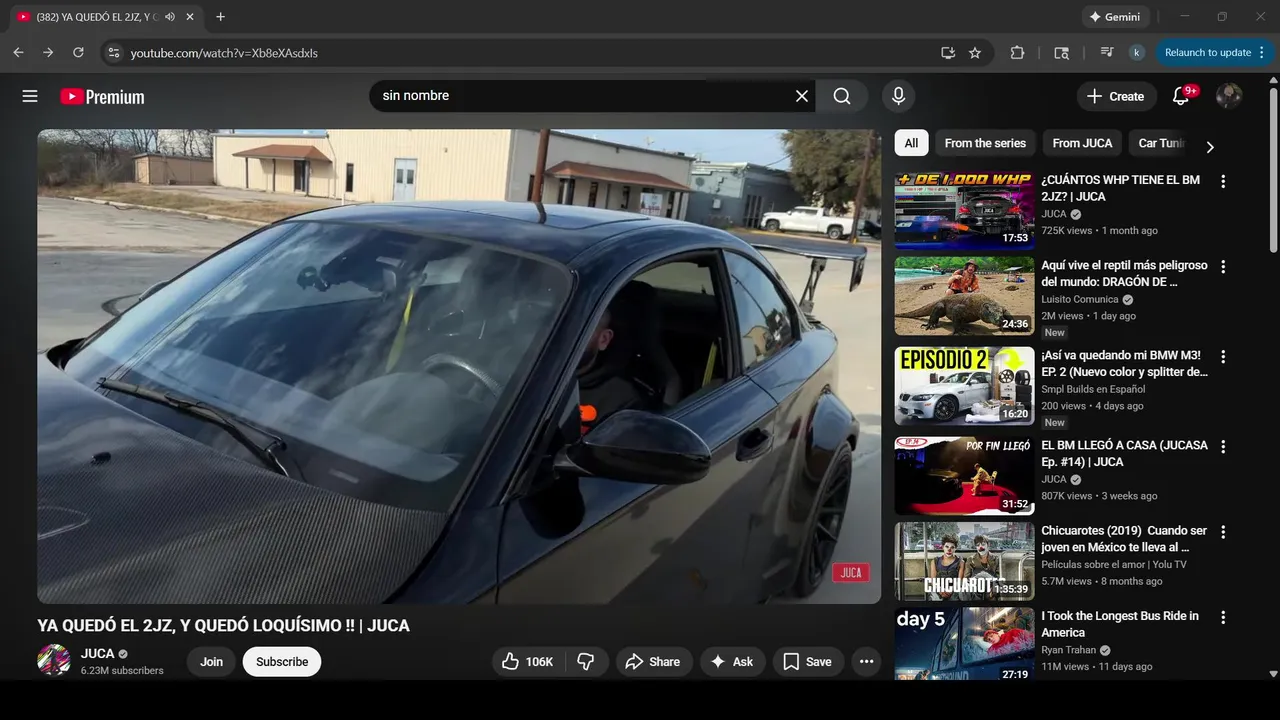
Task: Click the JUCA watermark in the video
Action: tap(851, 573)
